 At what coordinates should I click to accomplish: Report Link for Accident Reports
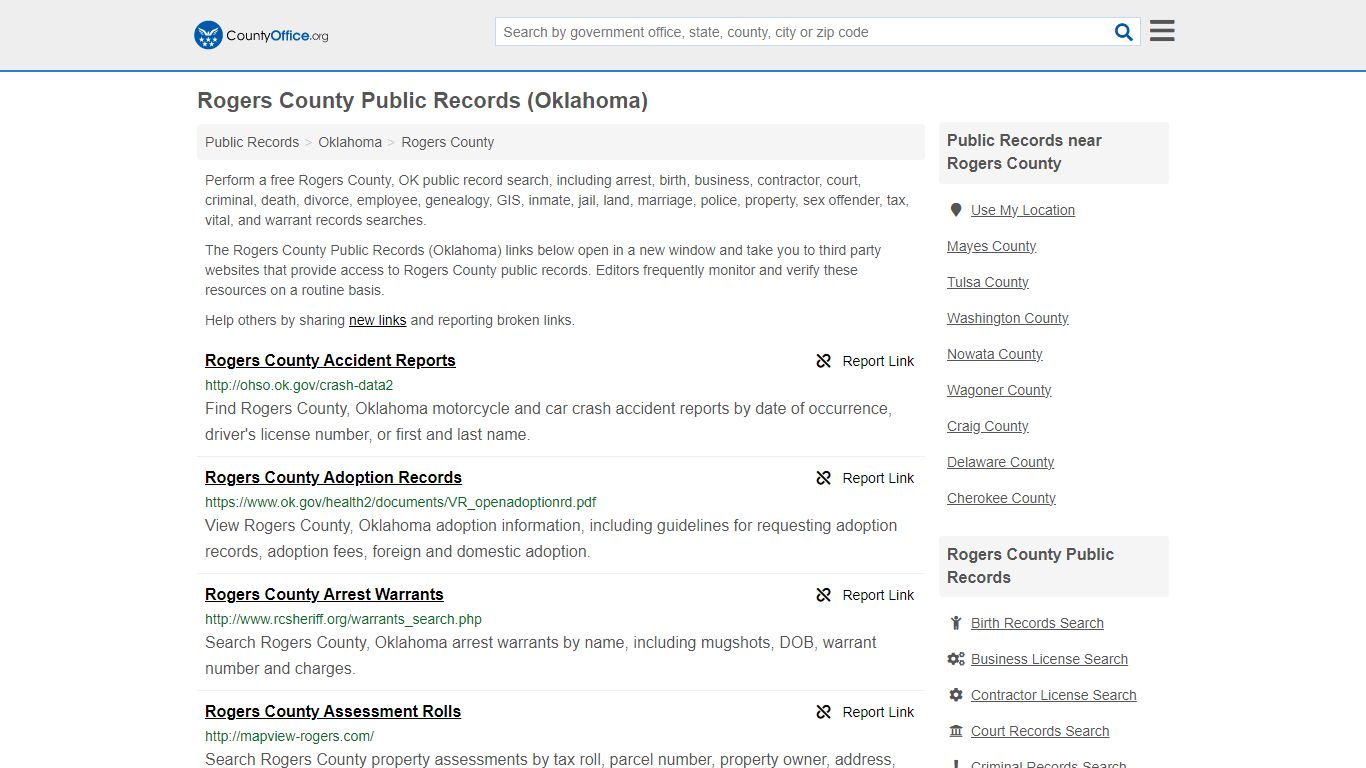[x=878, y=361]
